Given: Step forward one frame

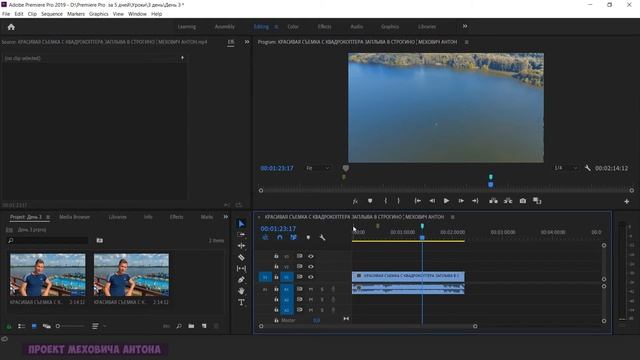Looking at the screenshot, I should [x=461, y=201].
